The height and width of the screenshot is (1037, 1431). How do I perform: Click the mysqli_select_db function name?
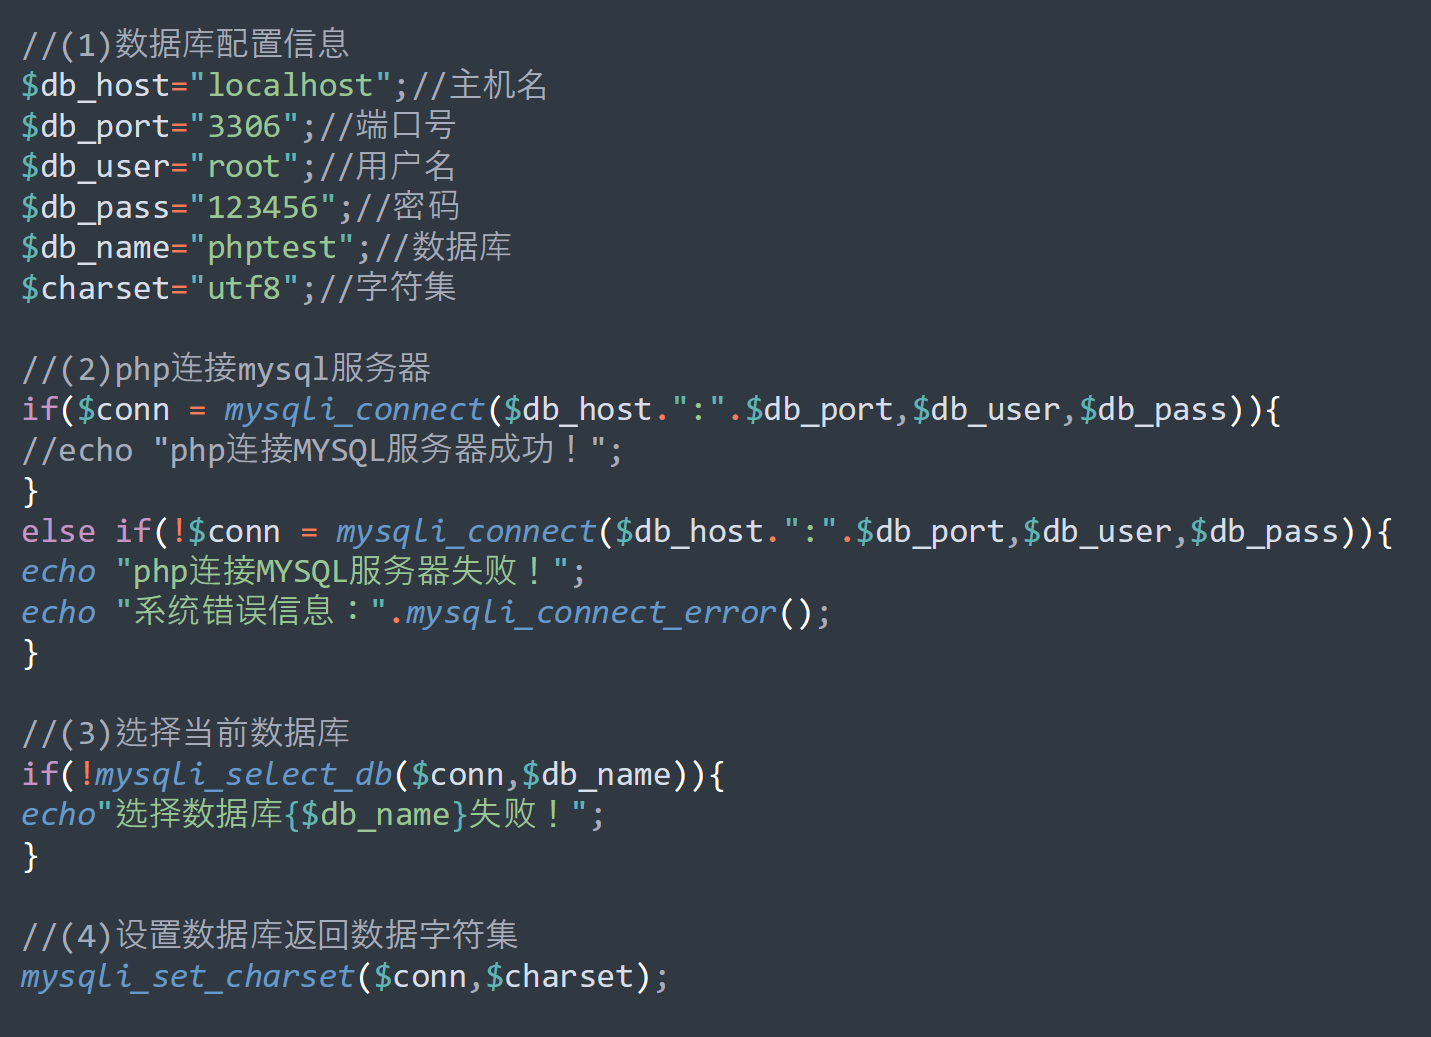244,775
